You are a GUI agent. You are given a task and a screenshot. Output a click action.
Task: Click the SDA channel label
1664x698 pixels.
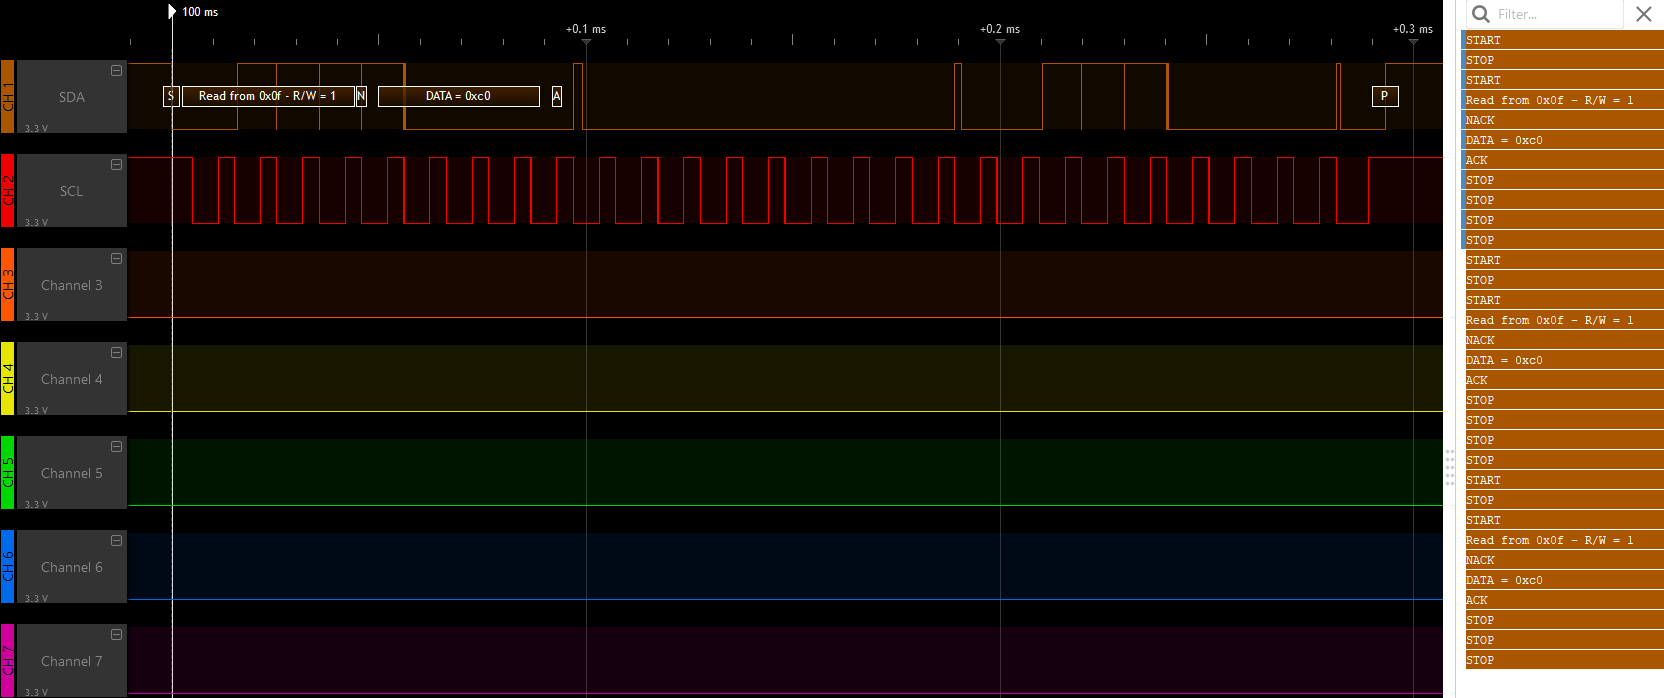[x=72, y=97]
